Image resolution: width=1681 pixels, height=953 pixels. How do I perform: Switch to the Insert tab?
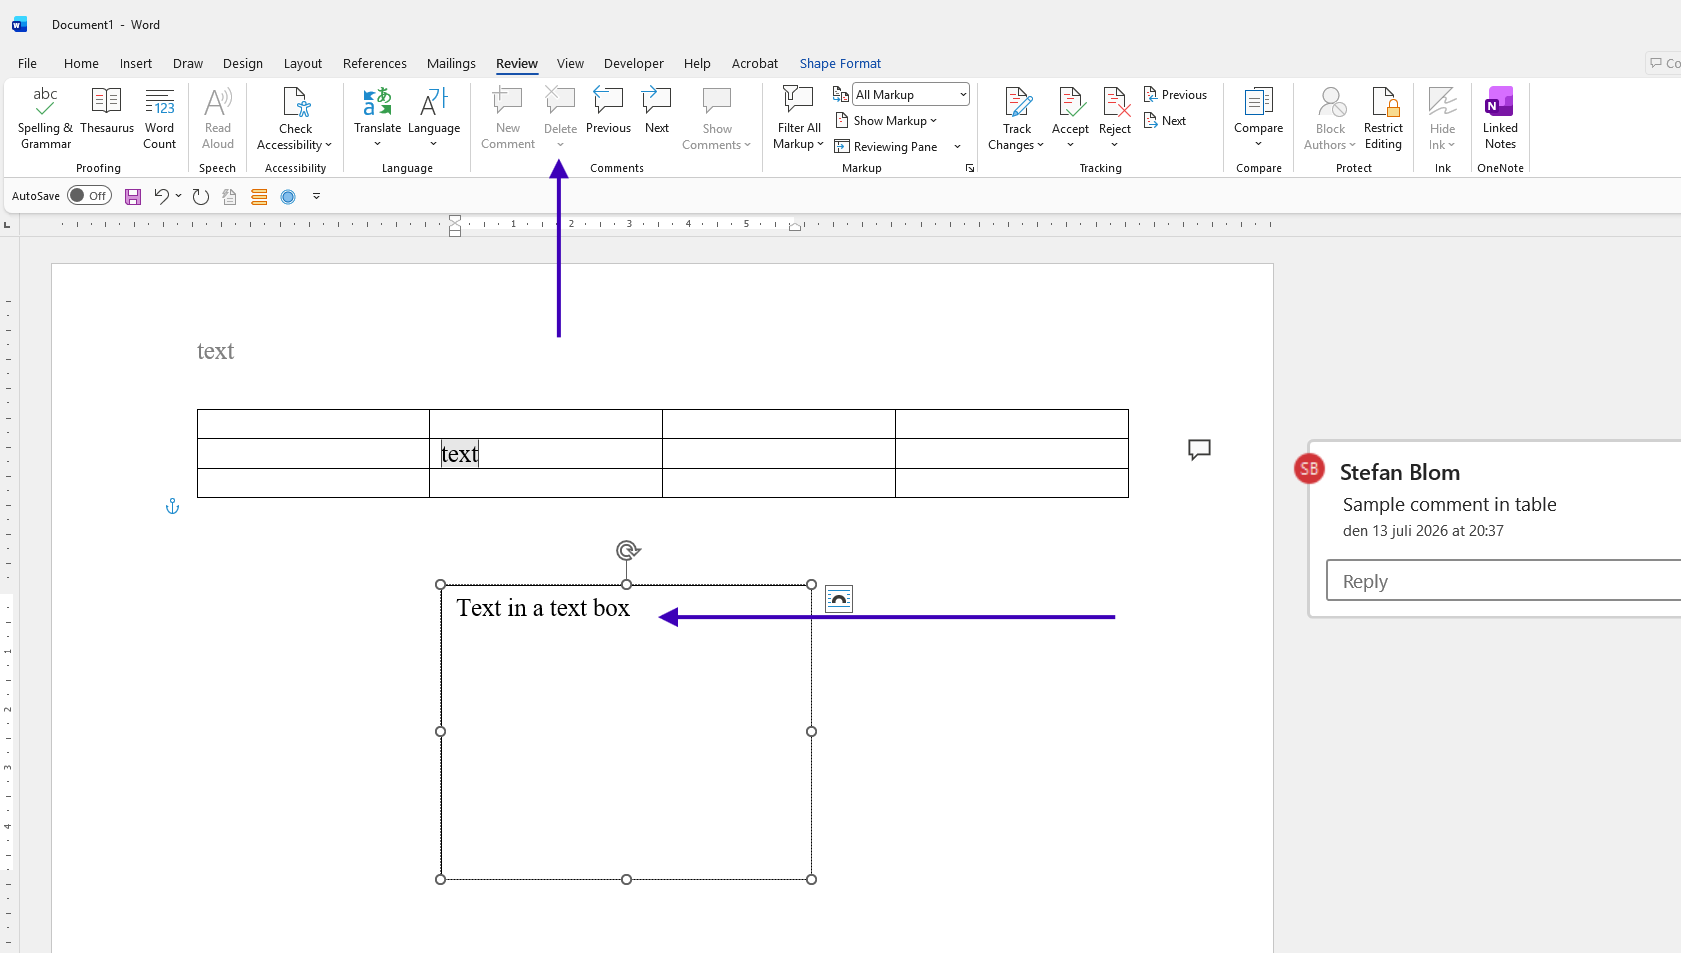pos(136,63)
